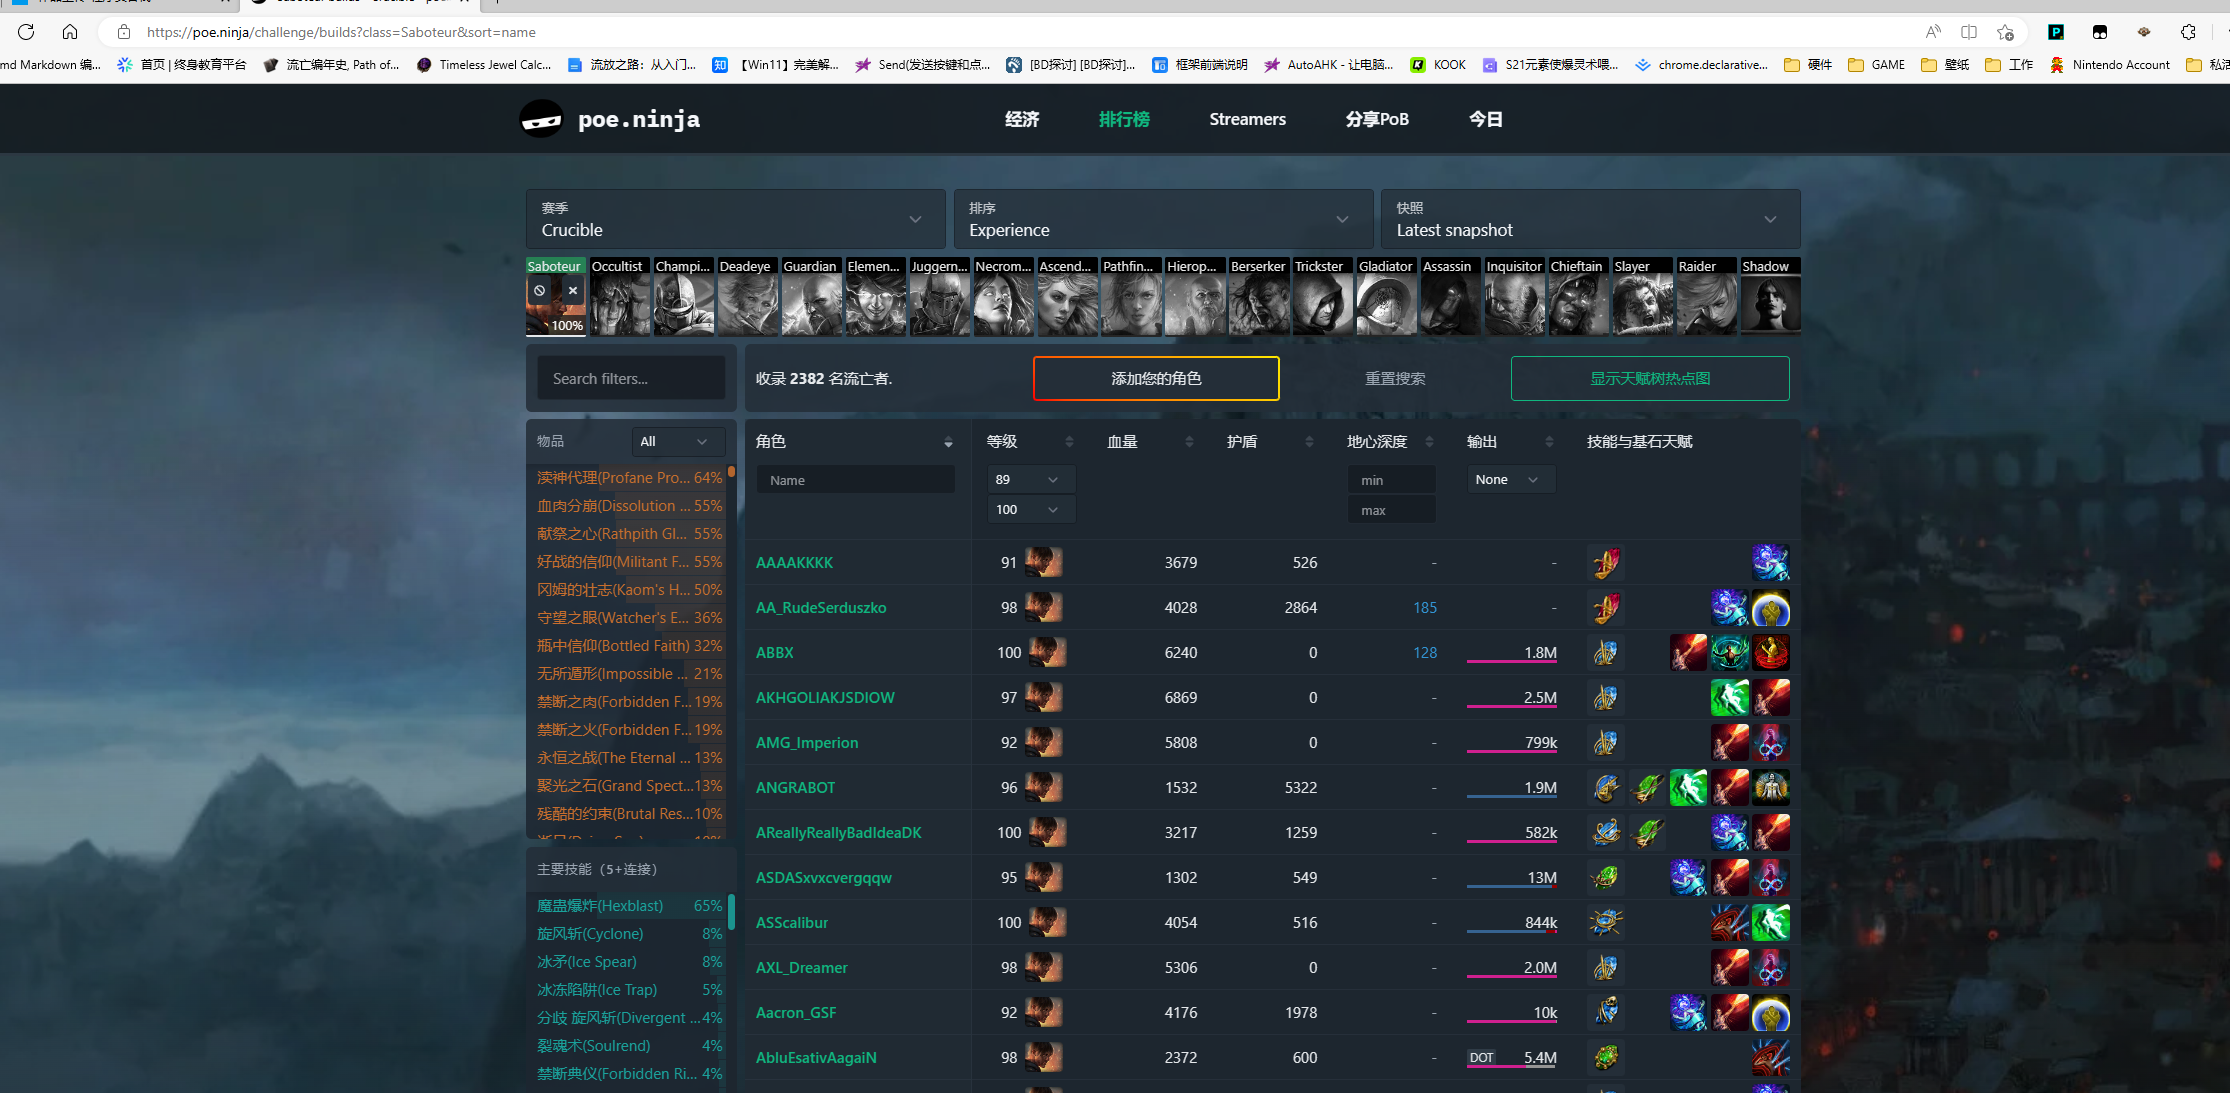Open the 物品 All filter dropdown
Viewport: 2230px width, 1093px height.
click(x=677, y=441)
